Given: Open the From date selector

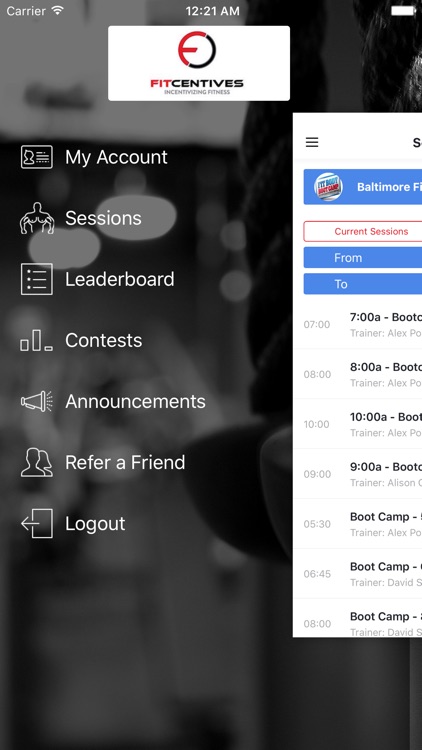Looking at the screenshot, I should (x=363, y=258).
